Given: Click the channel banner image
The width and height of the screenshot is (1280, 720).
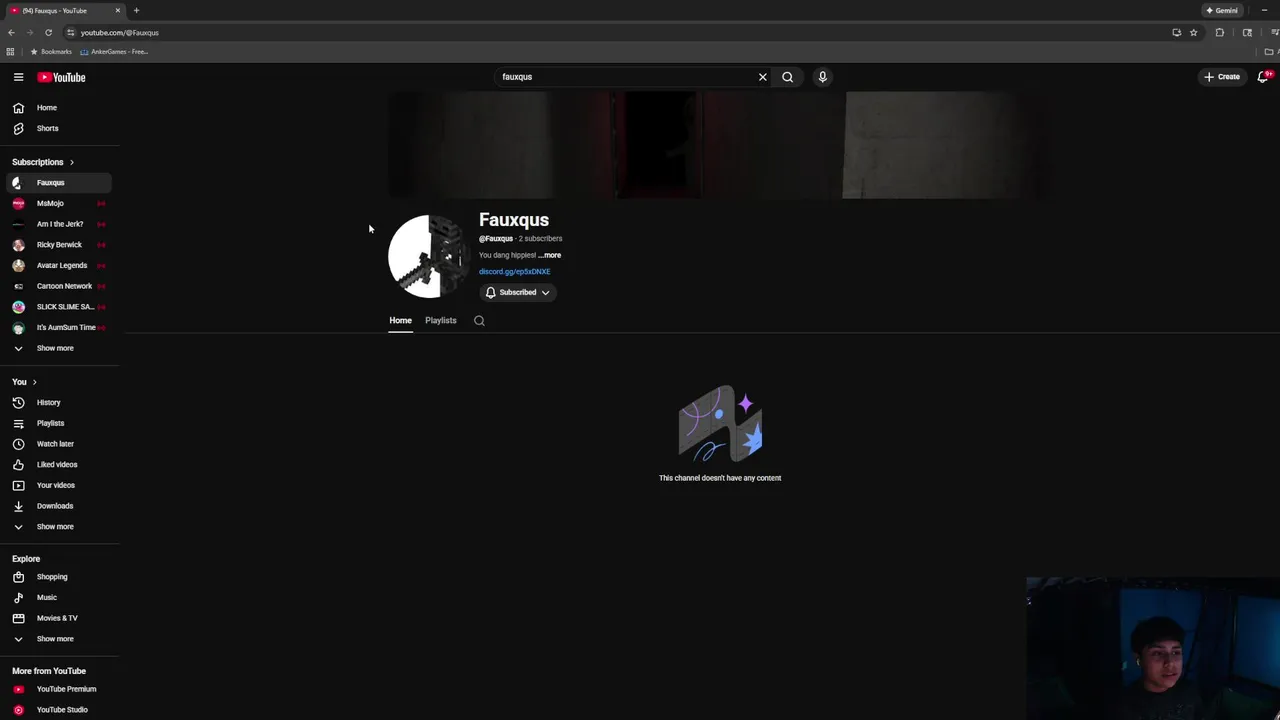Looking at the screenshot, I should [x=719, y=145].
